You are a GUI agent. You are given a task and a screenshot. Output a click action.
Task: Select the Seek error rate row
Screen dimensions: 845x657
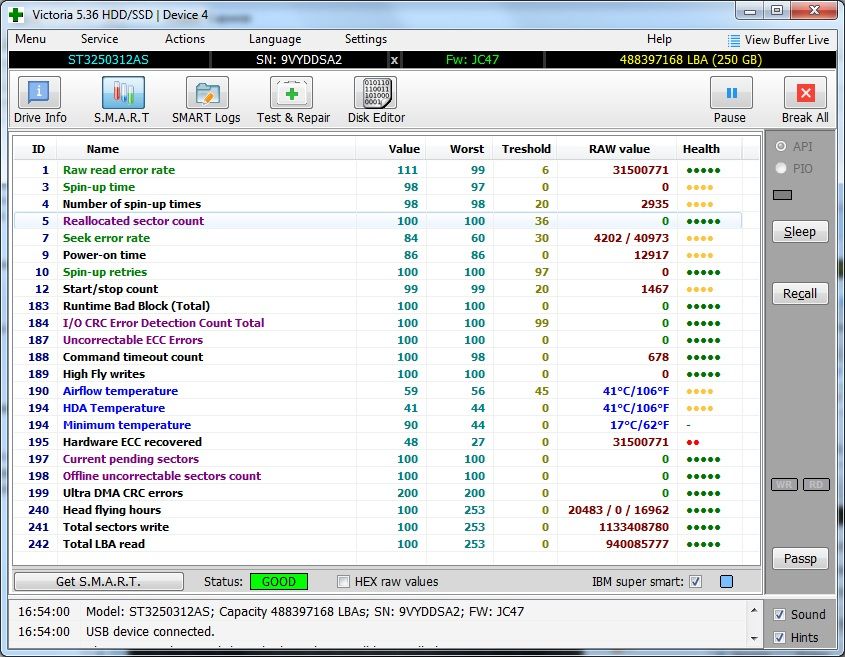pyautogui.click(x=378, y=238)
